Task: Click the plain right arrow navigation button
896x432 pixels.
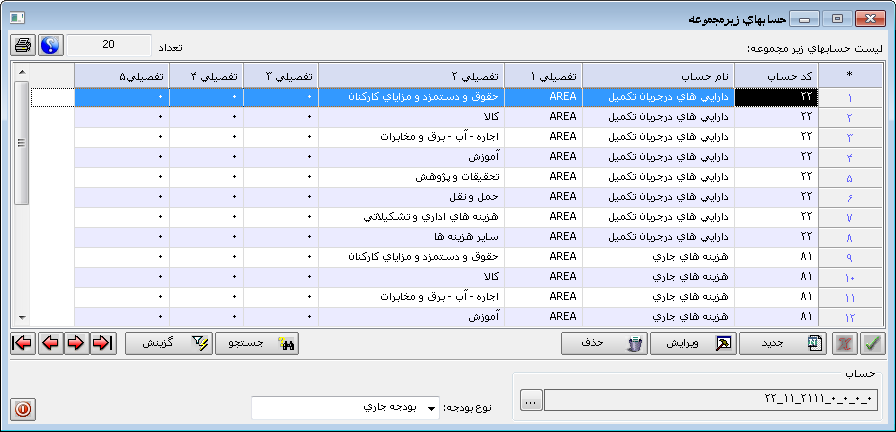Action: [x=75, y=343]
